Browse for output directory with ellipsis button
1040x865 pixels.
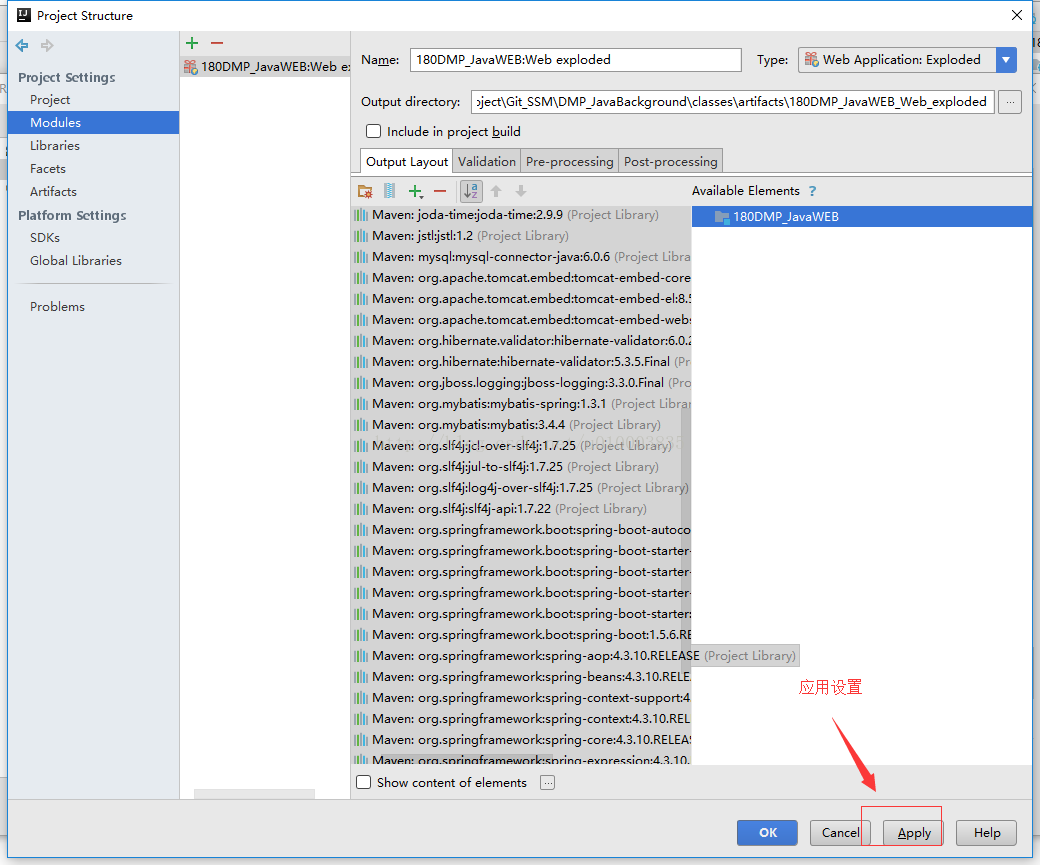click(1009, 102)
